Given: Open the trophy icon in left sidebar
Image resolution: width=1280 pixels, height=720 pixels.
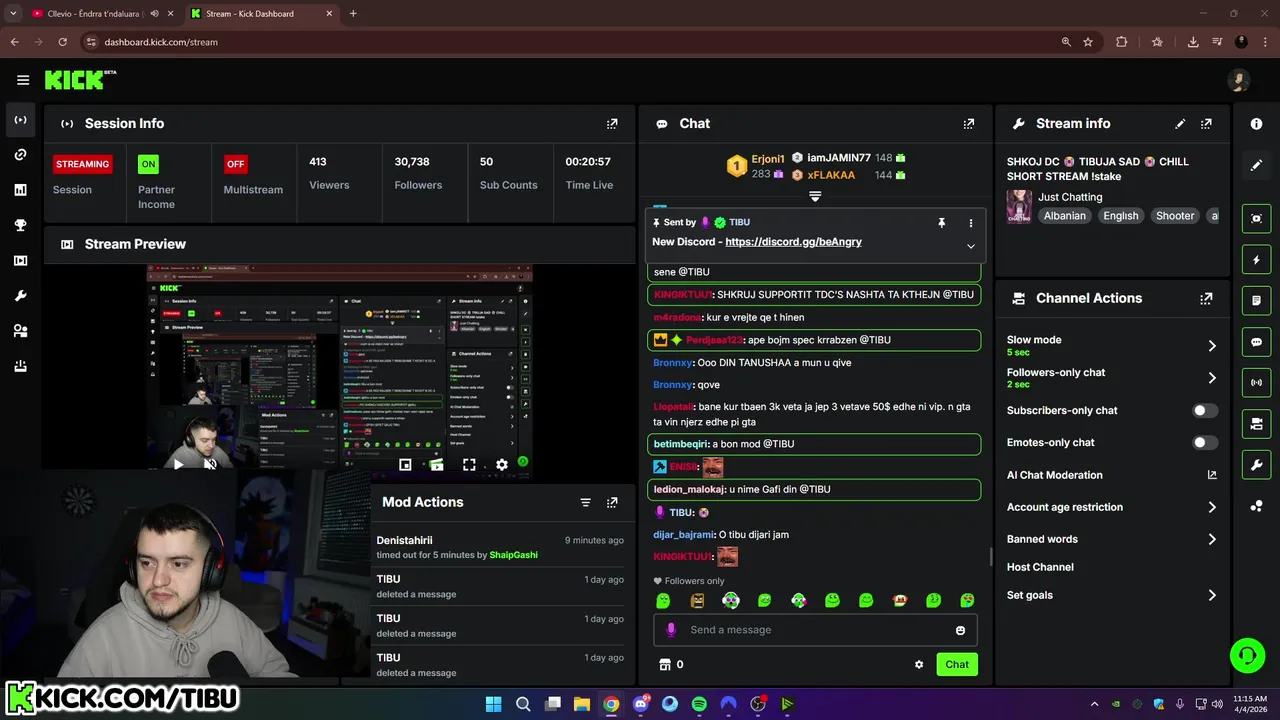Looking at the screenshot, I should (x=20, y=226).
